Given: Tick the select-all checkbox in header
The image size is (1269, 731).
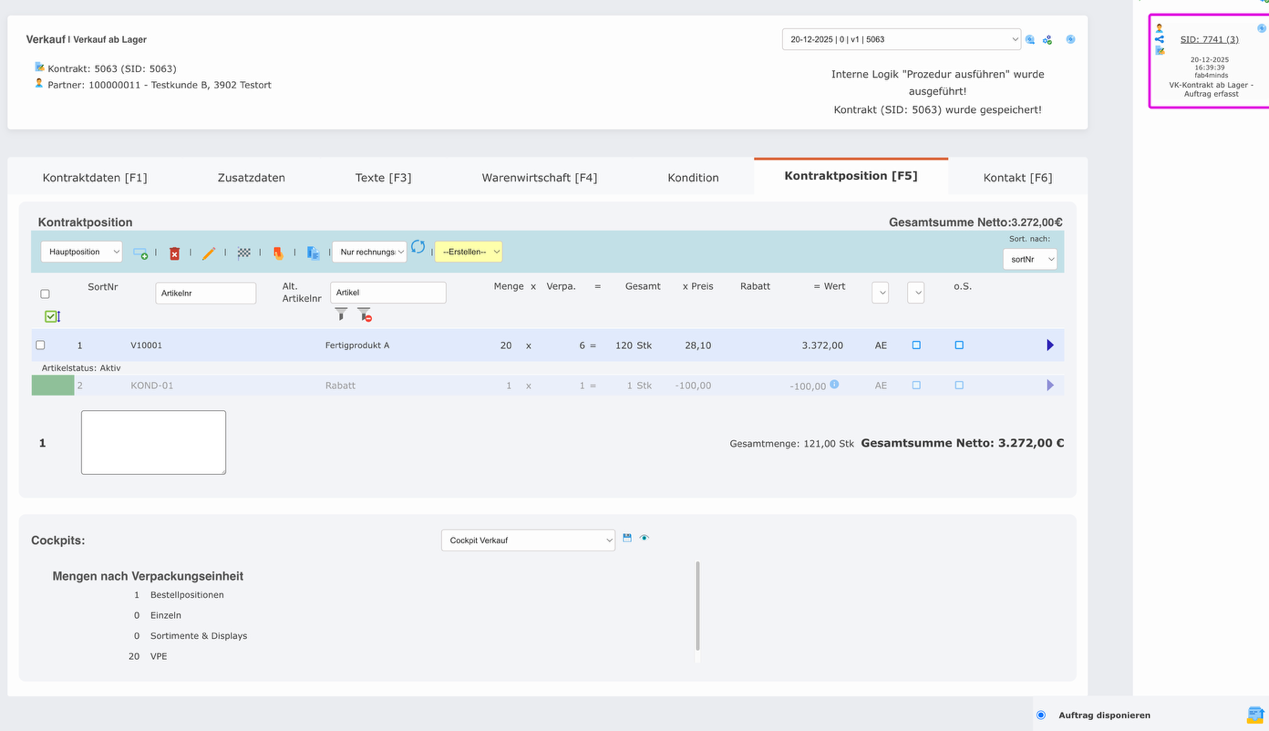Looking at the screenshot, I should coord(45,294).
